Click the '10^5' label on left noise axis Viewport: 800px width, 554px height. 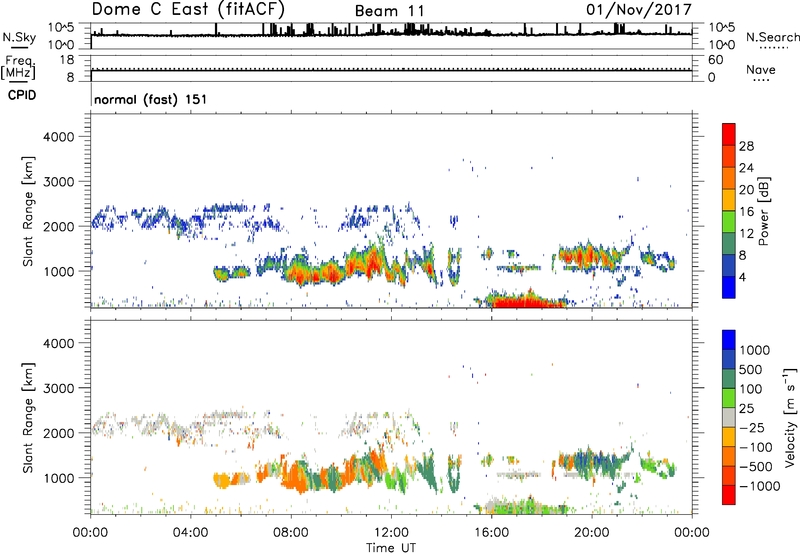62,28
